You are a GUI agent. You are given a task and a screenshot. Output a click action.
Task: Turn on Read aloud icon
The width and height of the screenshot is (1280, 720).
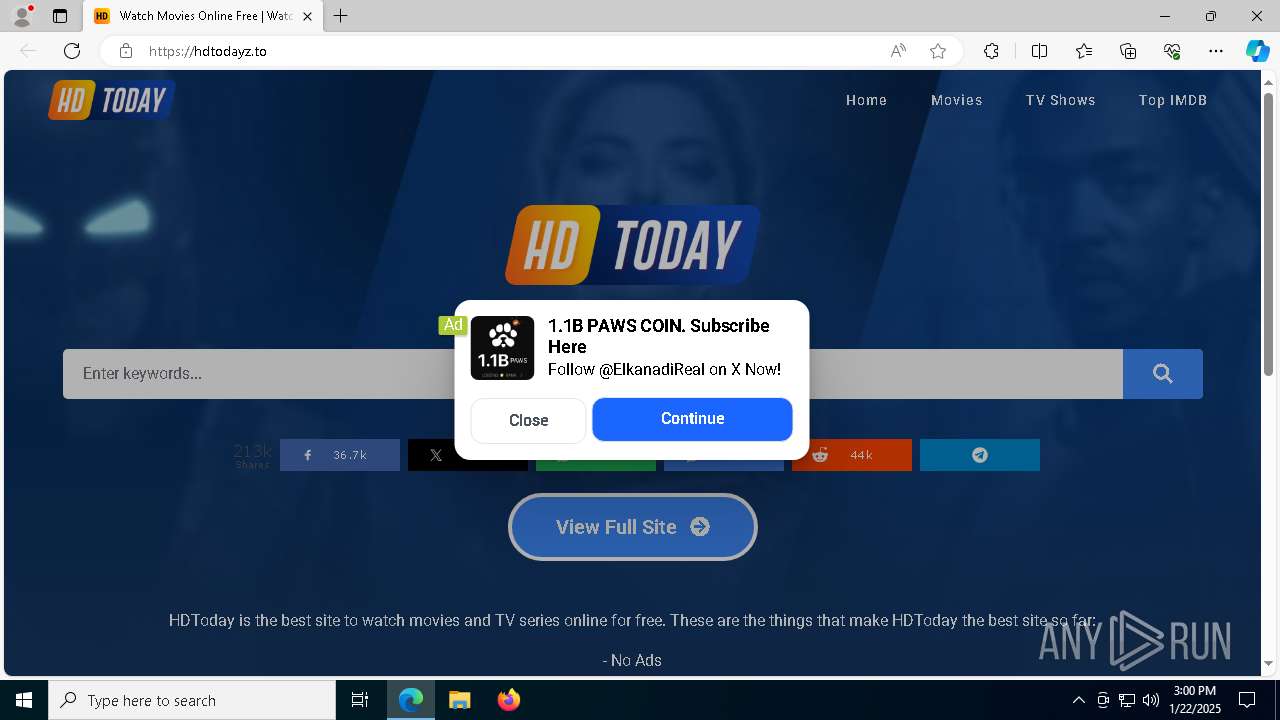pyautogui.click(x=898, y=51)
